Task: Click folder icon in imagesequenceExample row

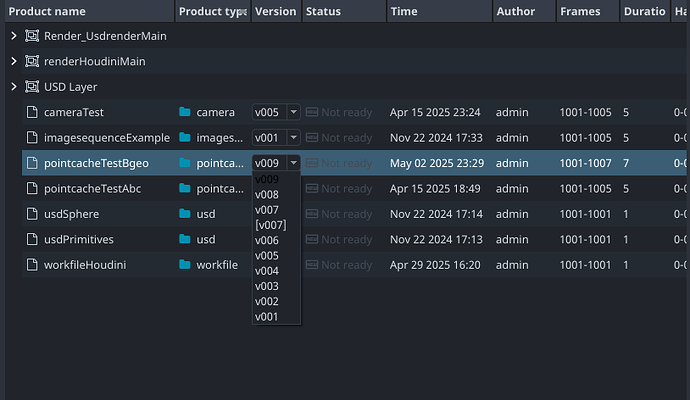Action: [x=185, y=138]
